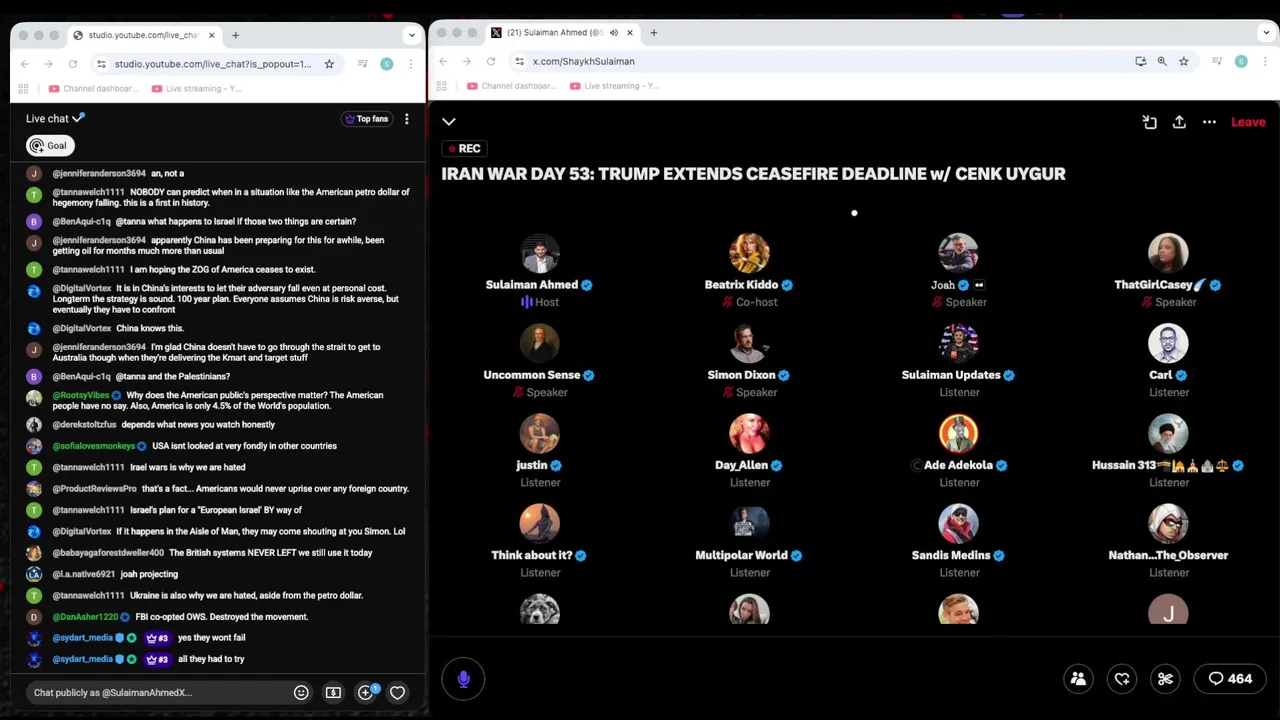Open a new tab in the X window
Image resolution: width=1280 pixels, height=720 pixels.
pos(654,33)
